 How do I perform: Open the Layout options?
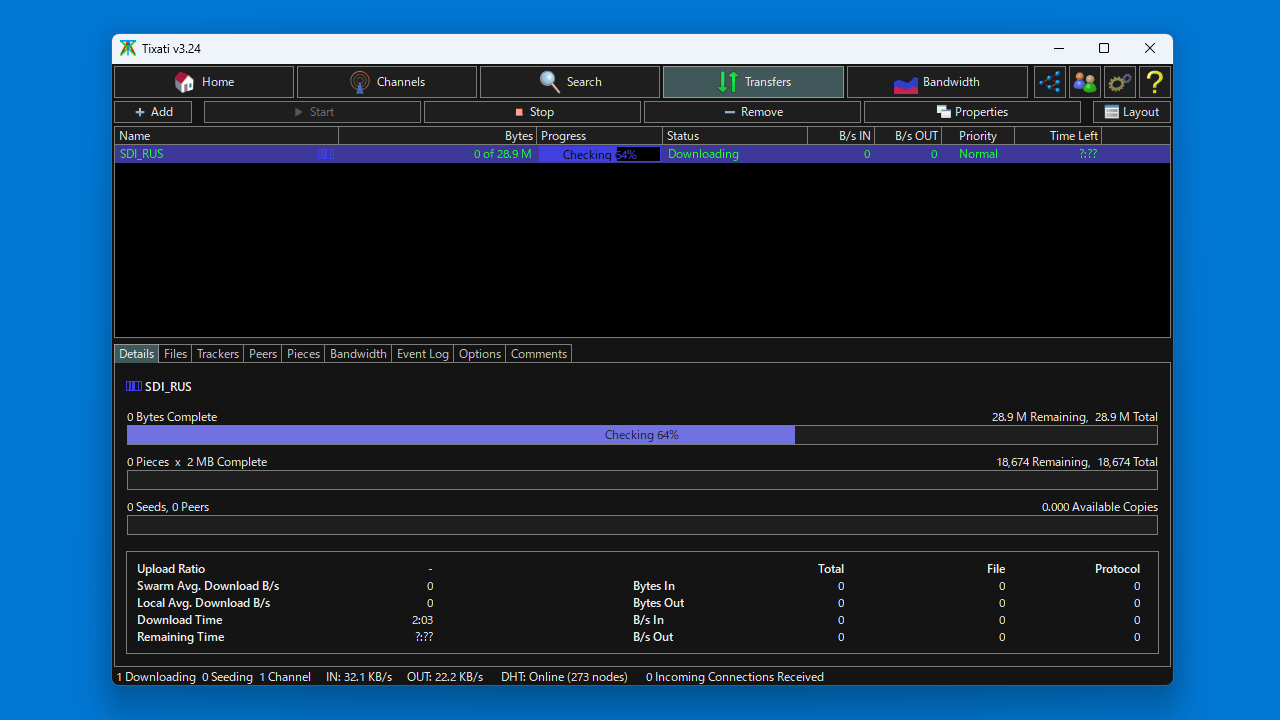[x=1132, y=112]
